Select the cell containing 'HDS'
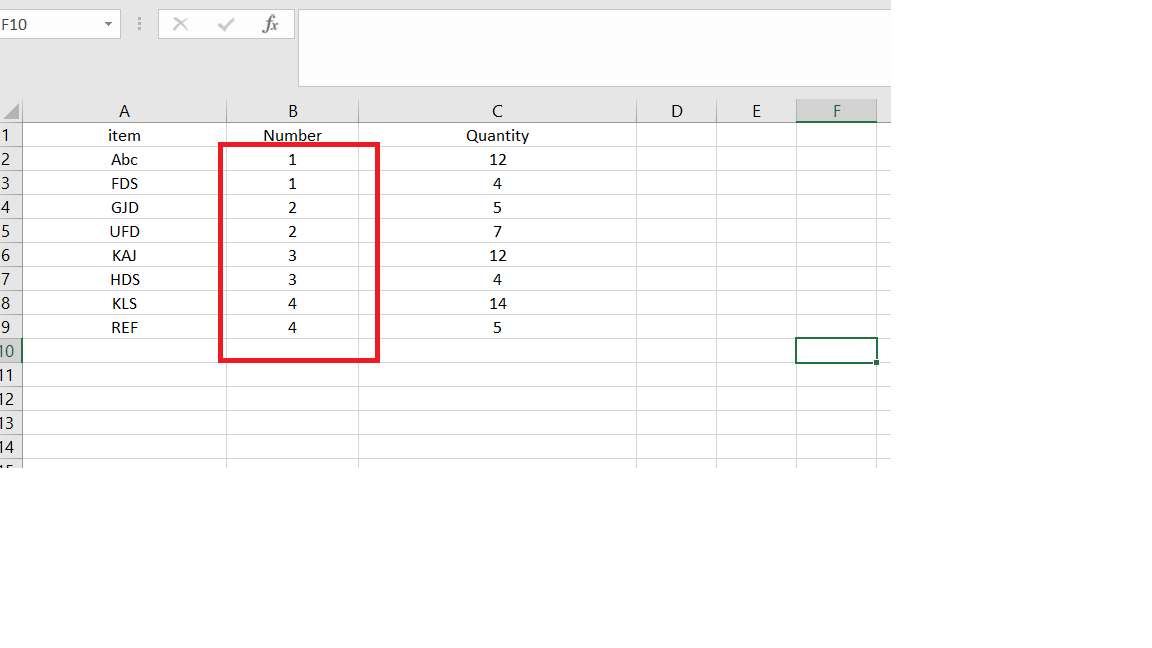The image size is (1152, 648). point(124,279)
